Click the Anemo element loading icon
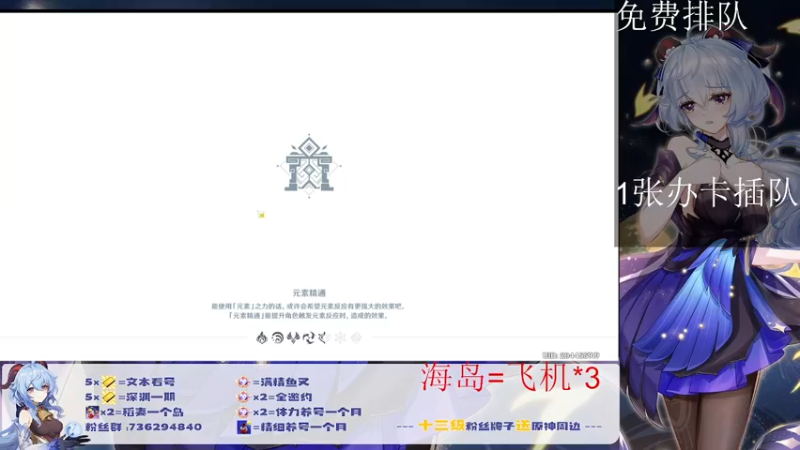Viewport: 800px width, 450px height. click(x=293, y=338)
